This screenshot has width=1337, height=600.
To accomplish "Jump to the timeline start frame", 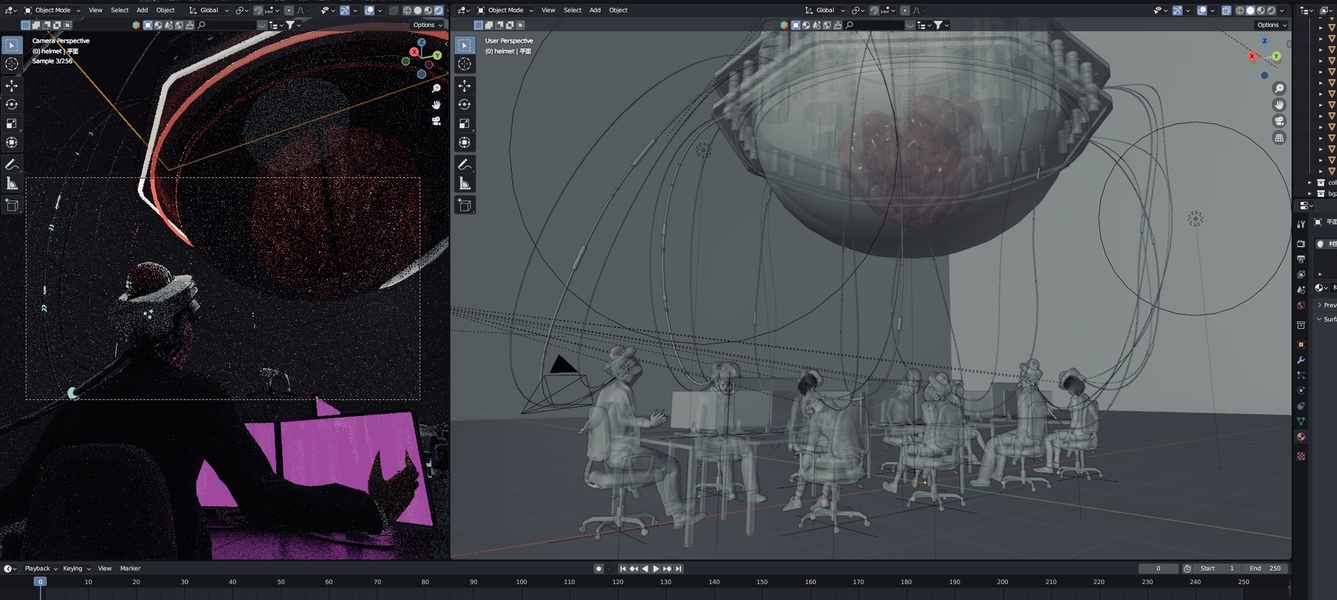I will click(623, 568).
